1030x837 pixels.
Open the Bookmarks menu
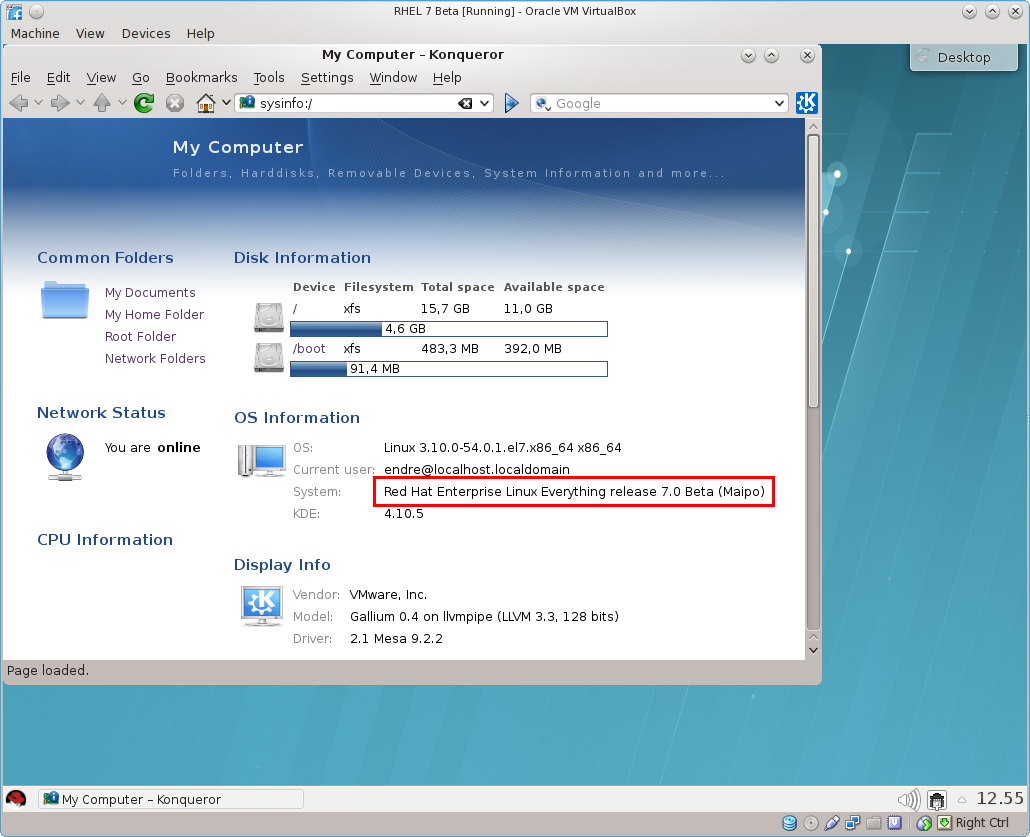pos(202,78)
